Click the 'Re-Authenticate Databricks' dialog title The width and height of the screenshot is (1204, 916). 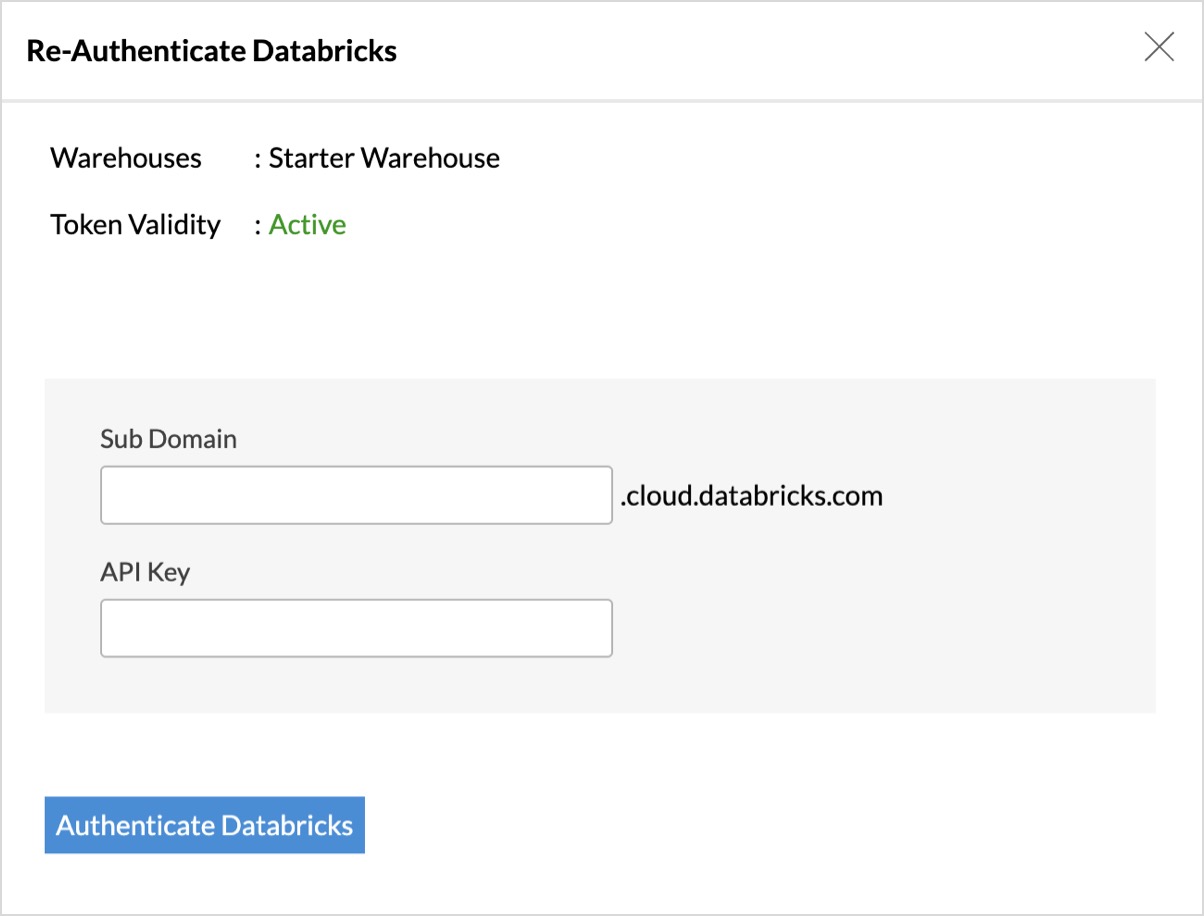point(212,51)
